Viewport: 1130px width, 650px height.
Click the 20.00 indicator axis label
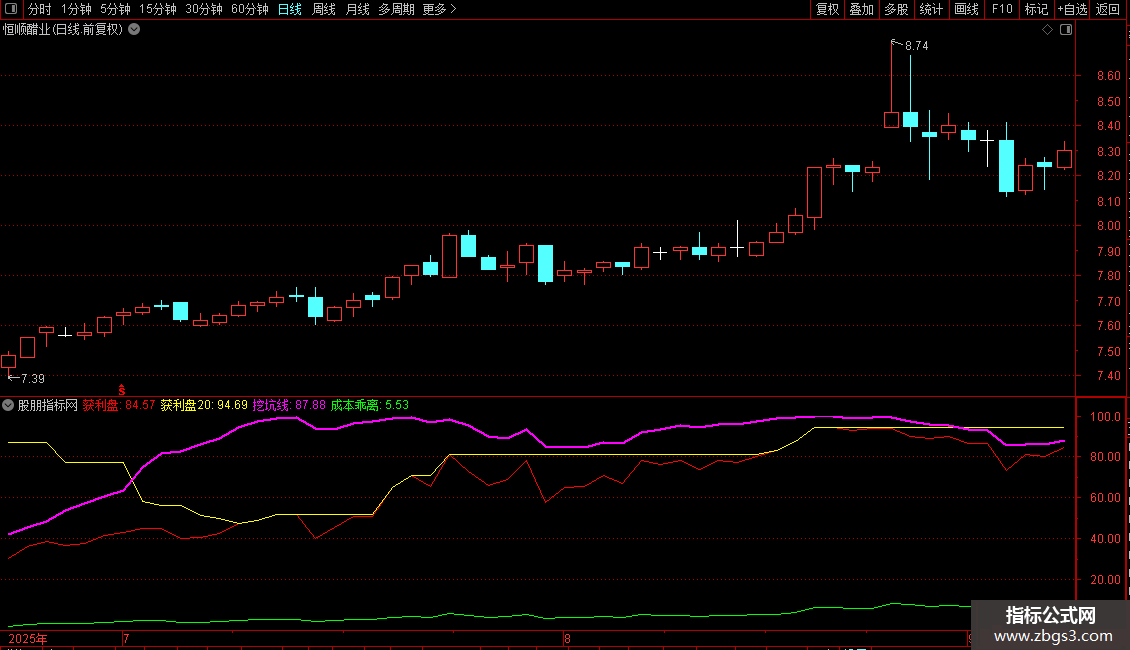[x=1105, y=579]
